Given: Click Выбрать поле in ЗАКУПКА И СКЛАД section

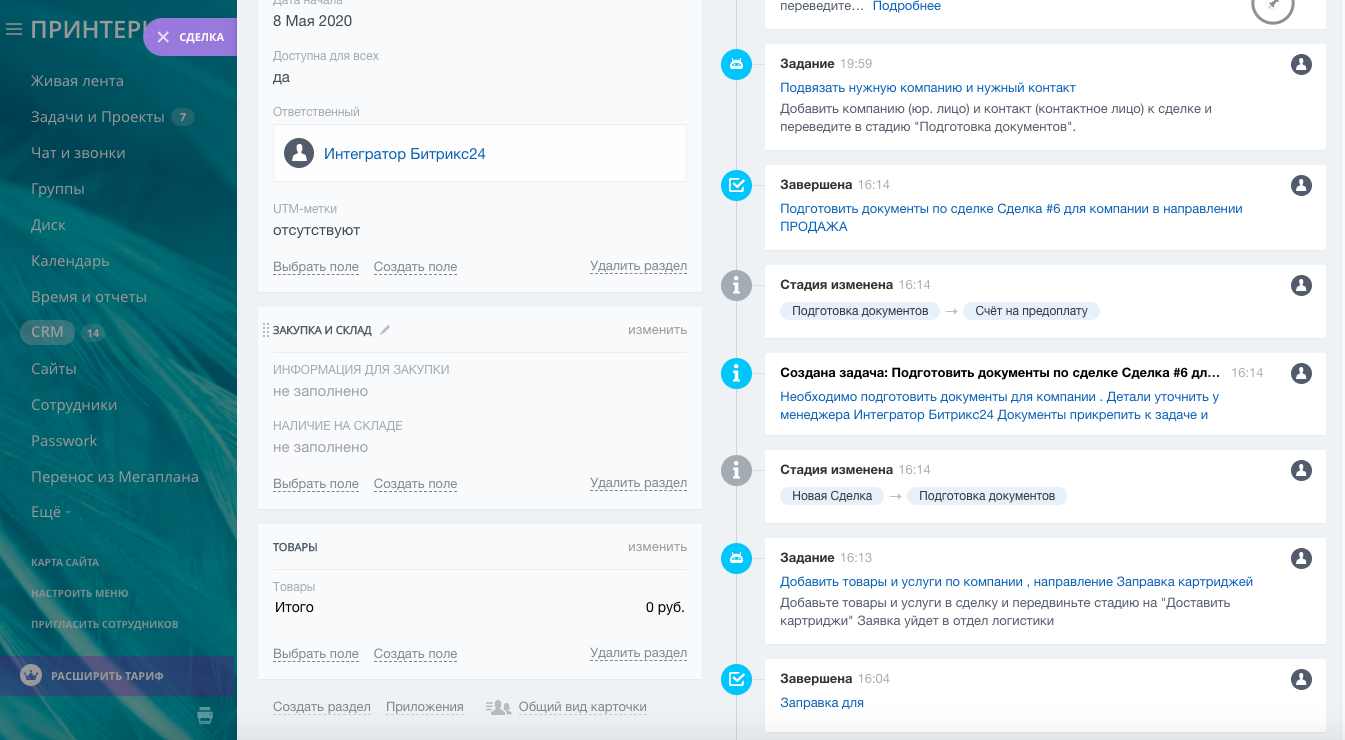Looking at the screenshot, I should pyautogui.click(x=316, y=484).
